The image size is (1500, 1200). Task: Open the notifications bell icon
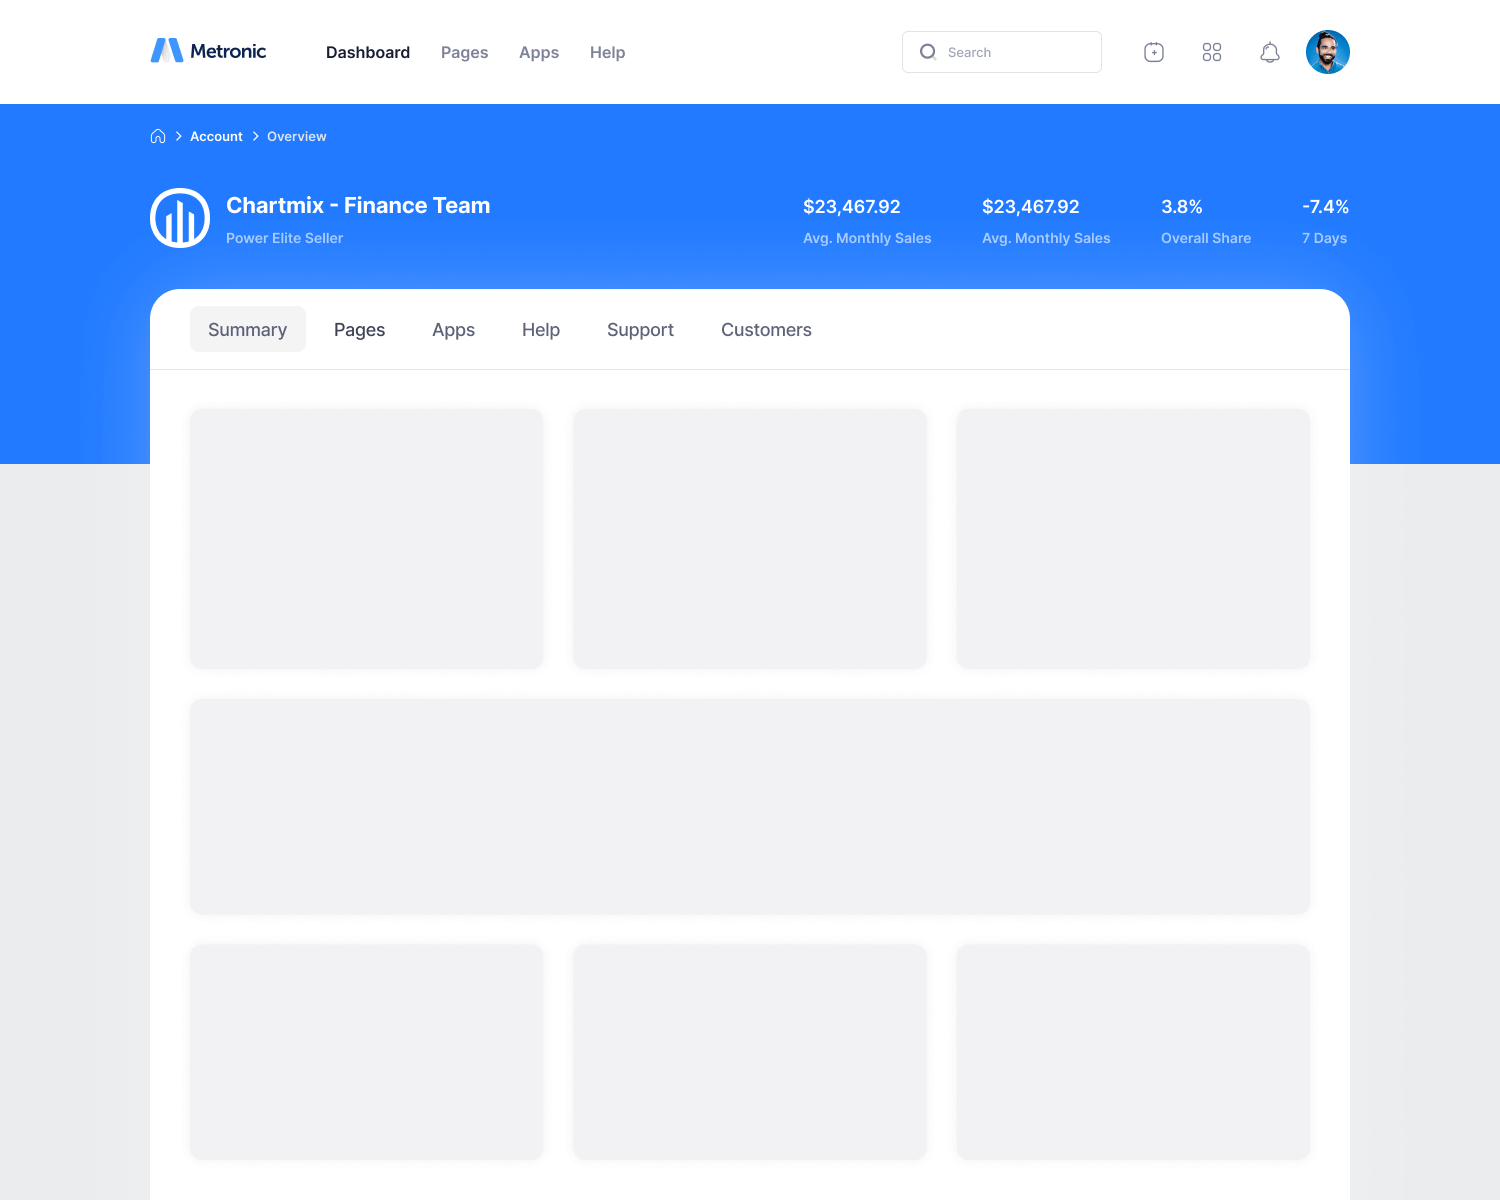tap(1269, 52)
